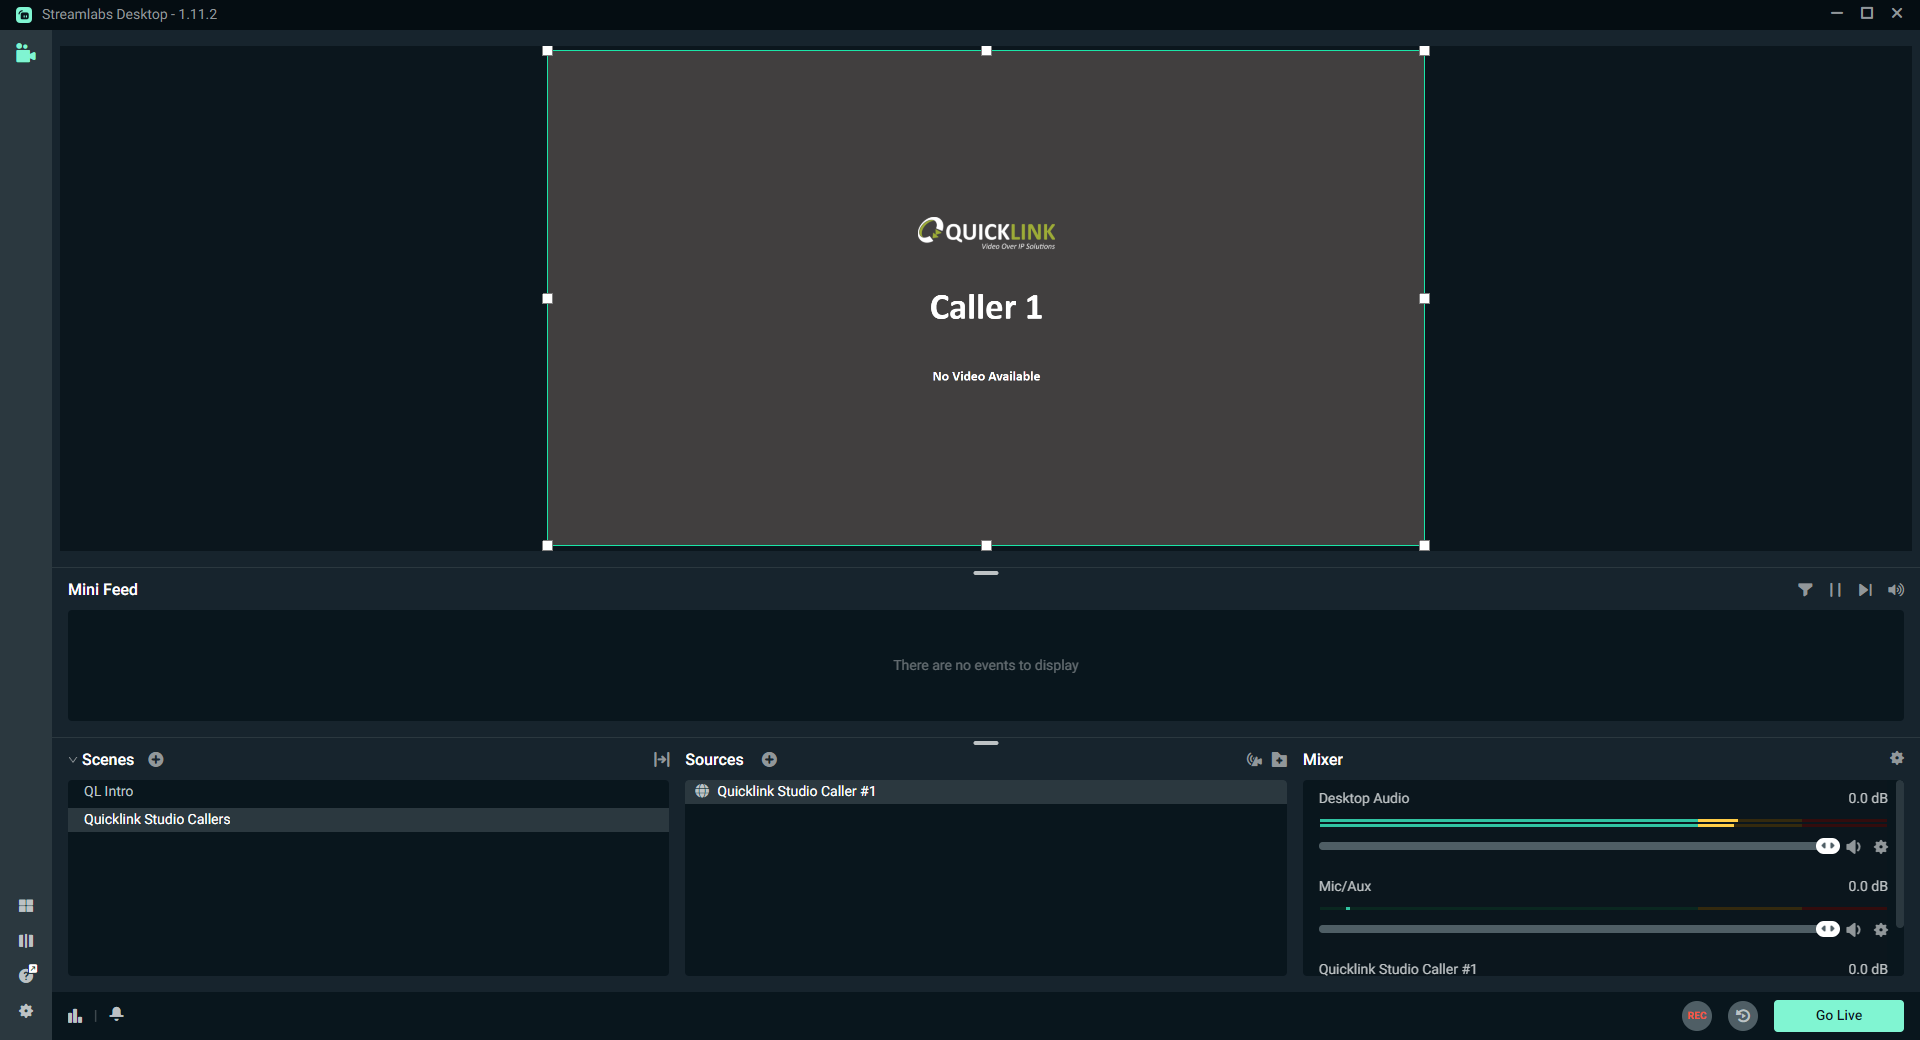The height and width of the screenshot is (1040, 1920).
Task: Click 'There are no events to display' text
Action: point(986,665)
